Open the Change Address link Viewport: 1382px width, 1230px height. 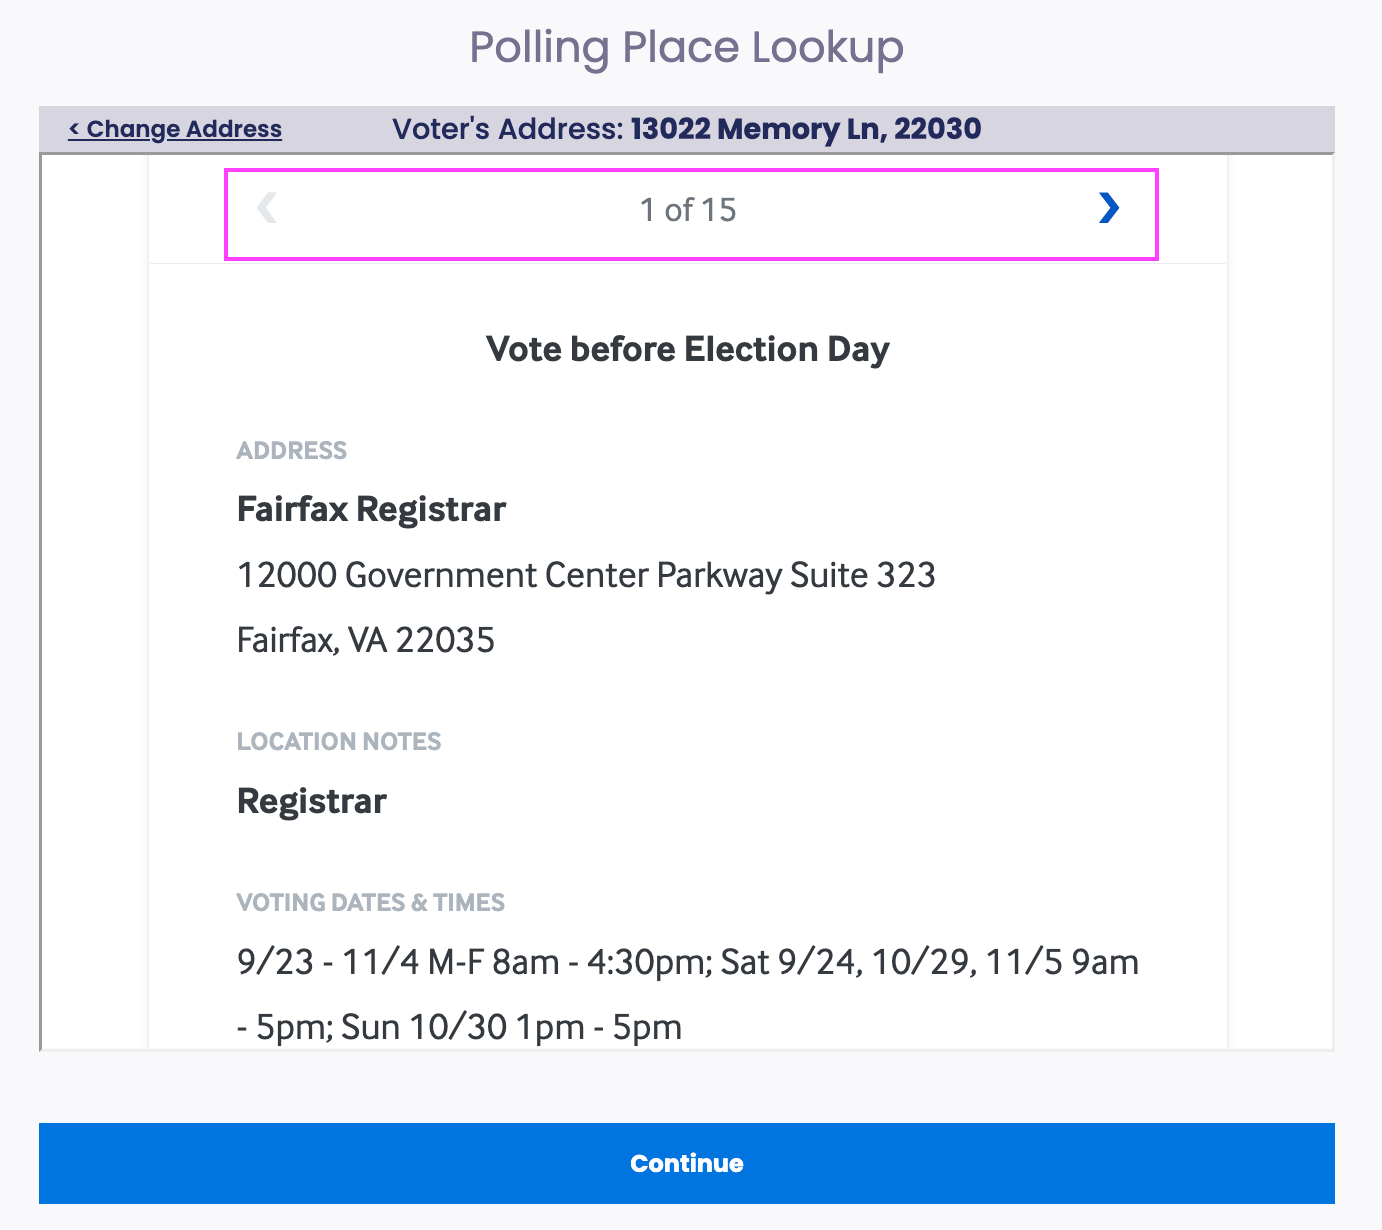coord(175,129)
